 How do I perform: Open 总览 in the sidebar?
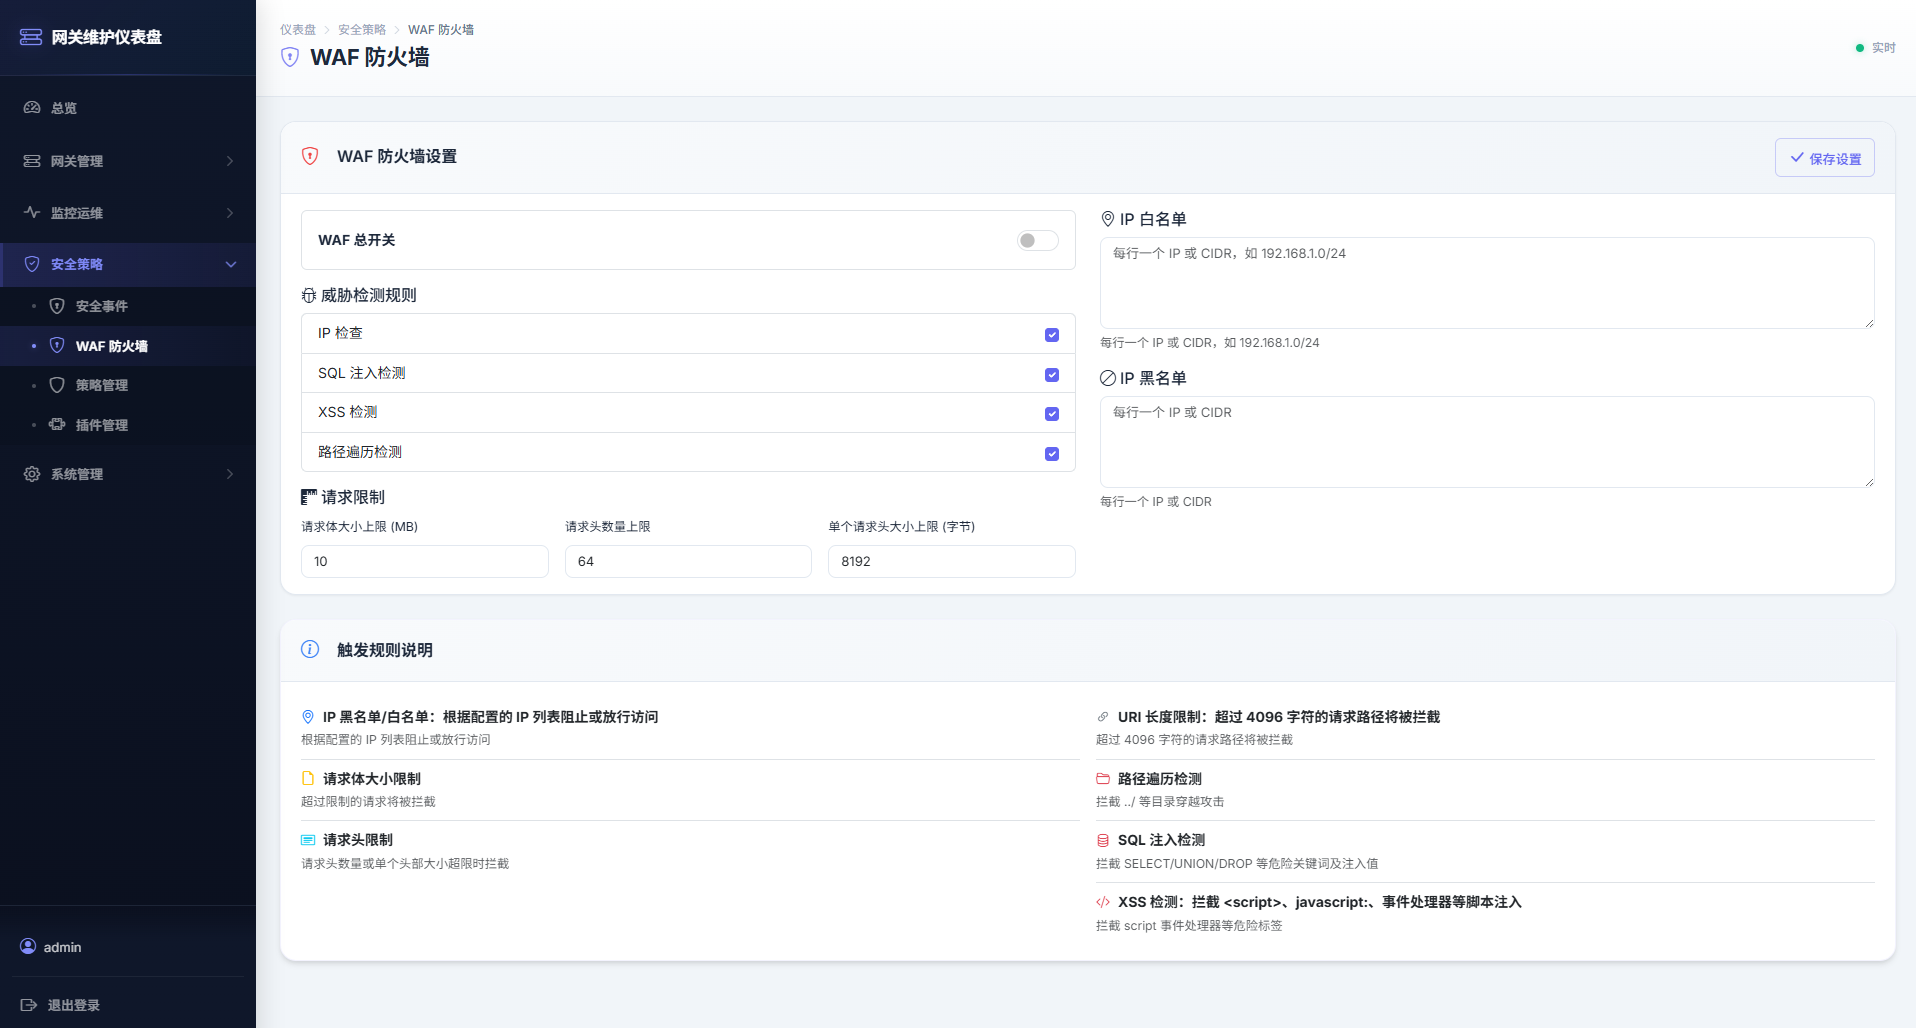(x=128, y=108)
